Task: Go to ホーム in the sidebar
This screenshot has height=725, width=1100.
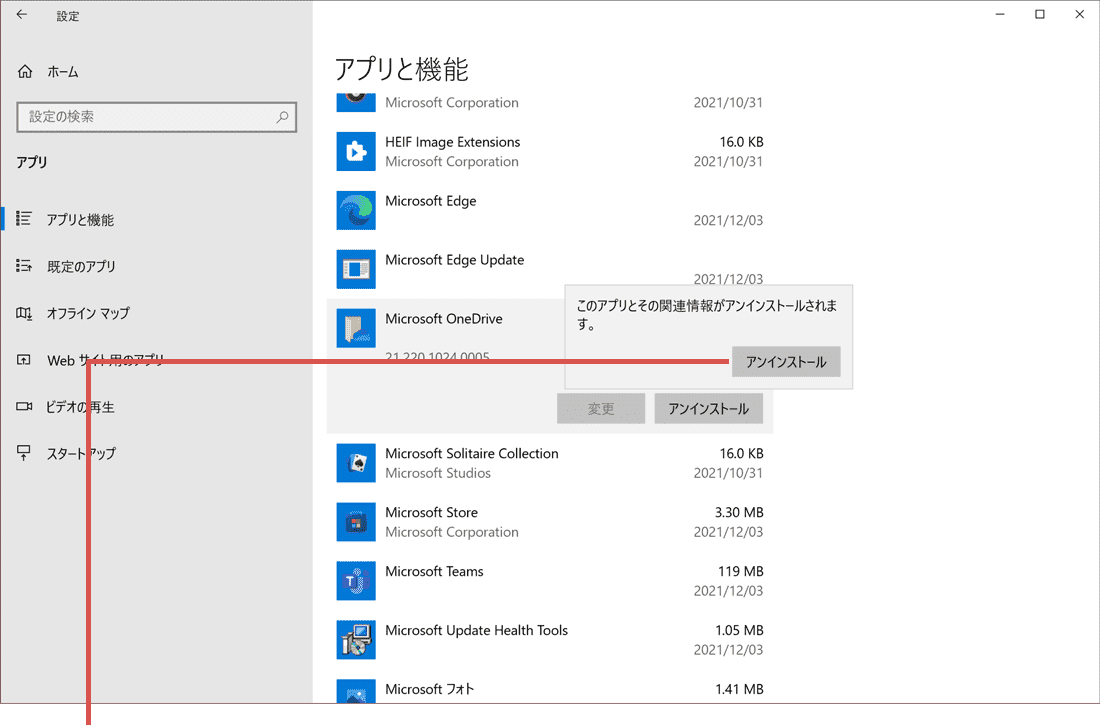Action: coord(62,72)
